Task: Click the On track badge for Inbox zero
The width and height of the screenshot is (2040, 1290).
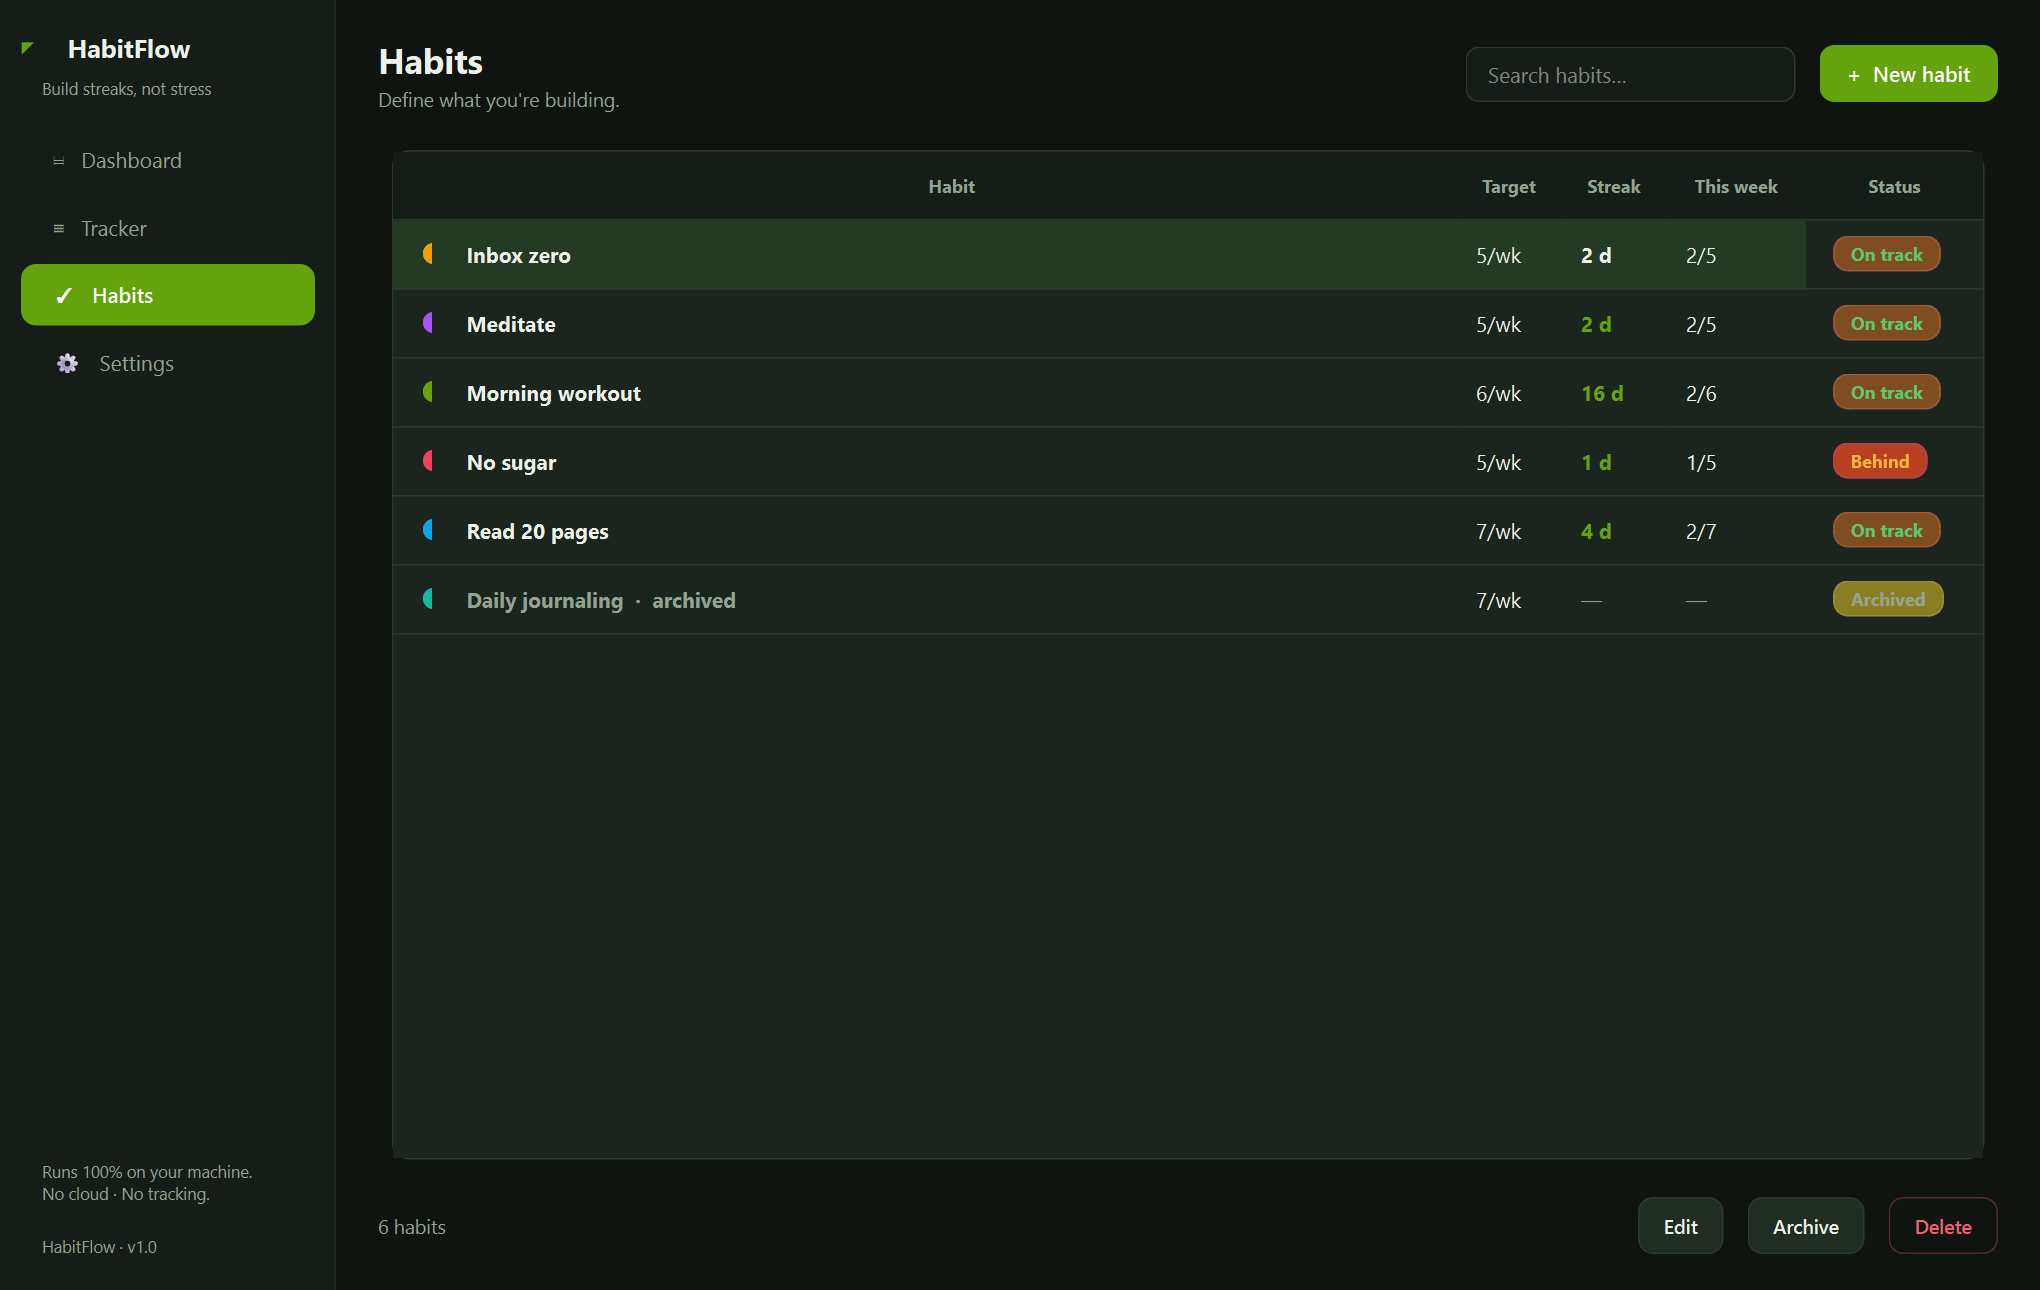Action: pyautogui.click(x=1886, y=254)
